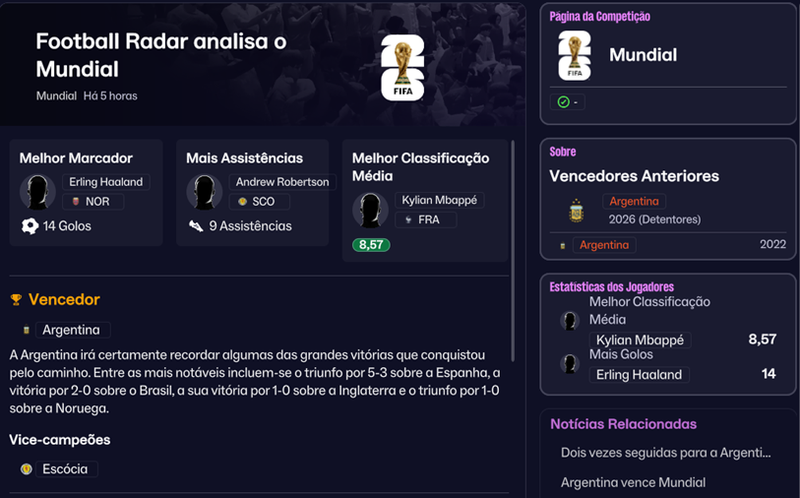Open the Argentina 2022 previous winner entry
The height and width of the screenshot is (498, 800).
tap(604, 245)
